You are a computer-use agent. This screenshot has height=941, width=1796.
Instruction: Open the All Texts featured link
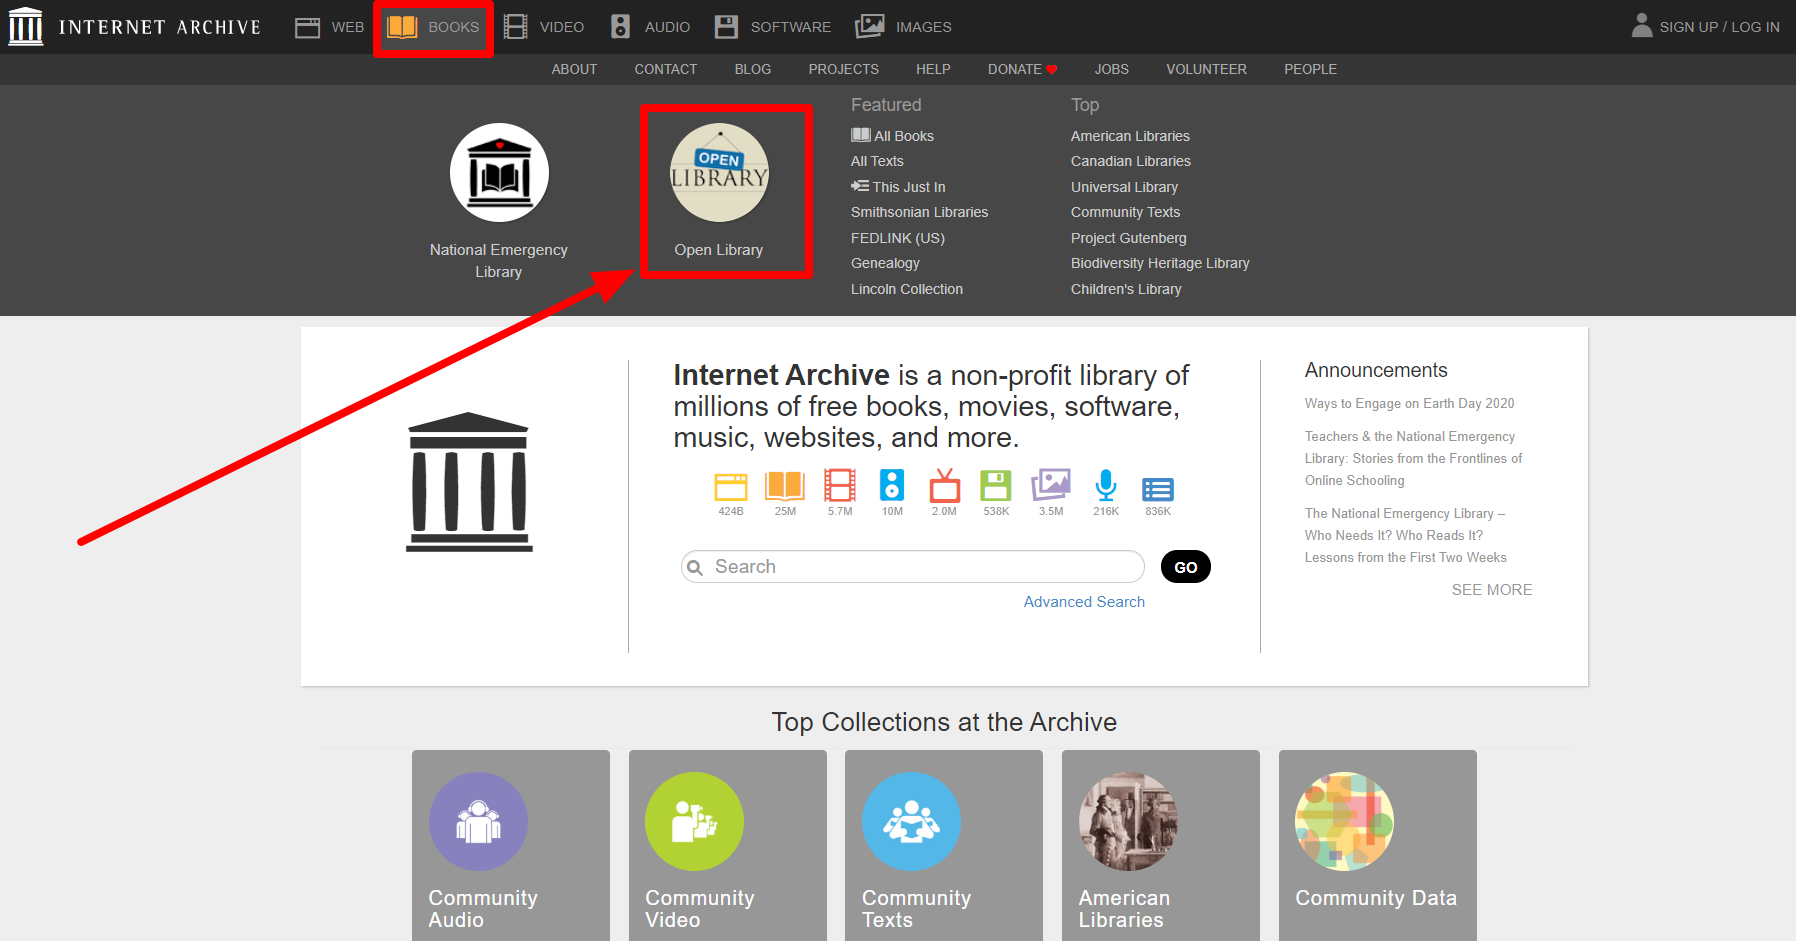tap(877, 161)
